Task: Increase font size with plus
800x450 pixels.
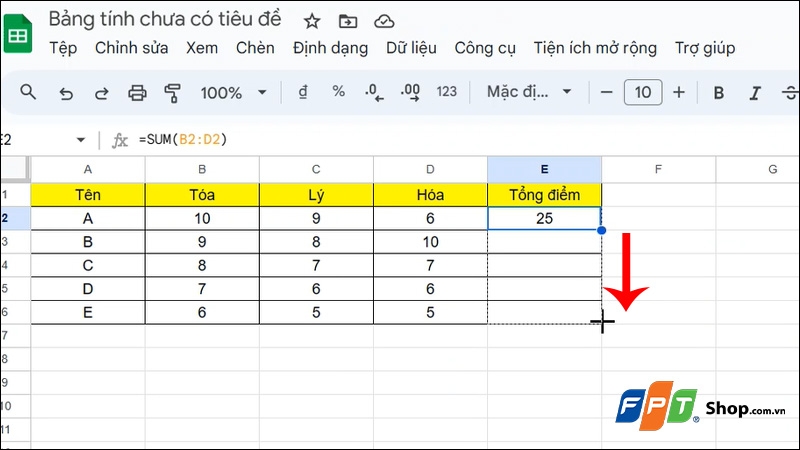Action: click(679, 92)
